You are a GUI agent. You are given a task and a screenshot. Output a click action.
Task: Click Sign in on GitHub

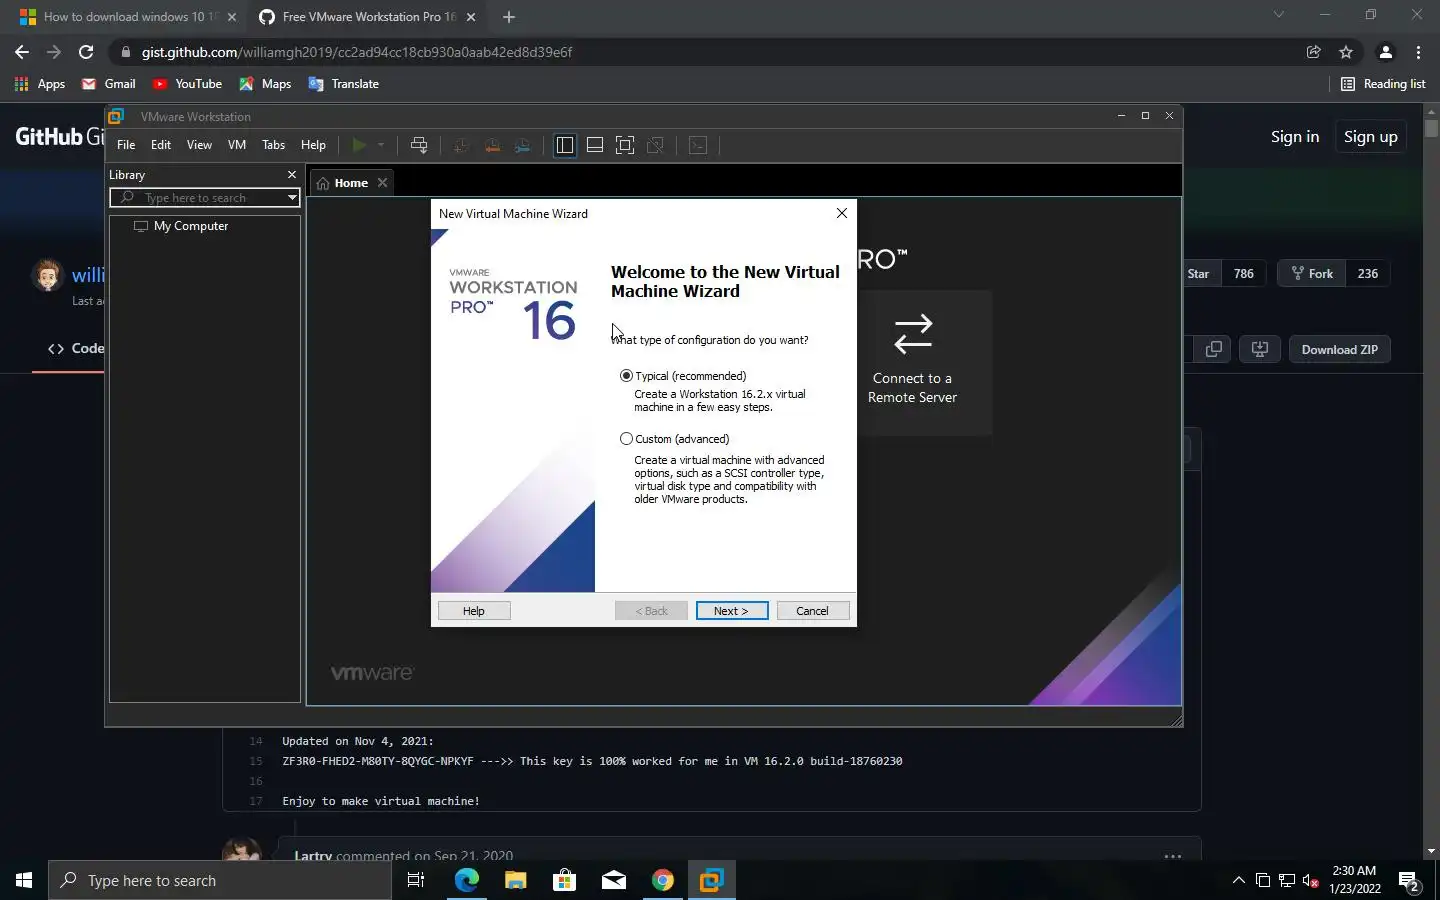[1295, 137]
